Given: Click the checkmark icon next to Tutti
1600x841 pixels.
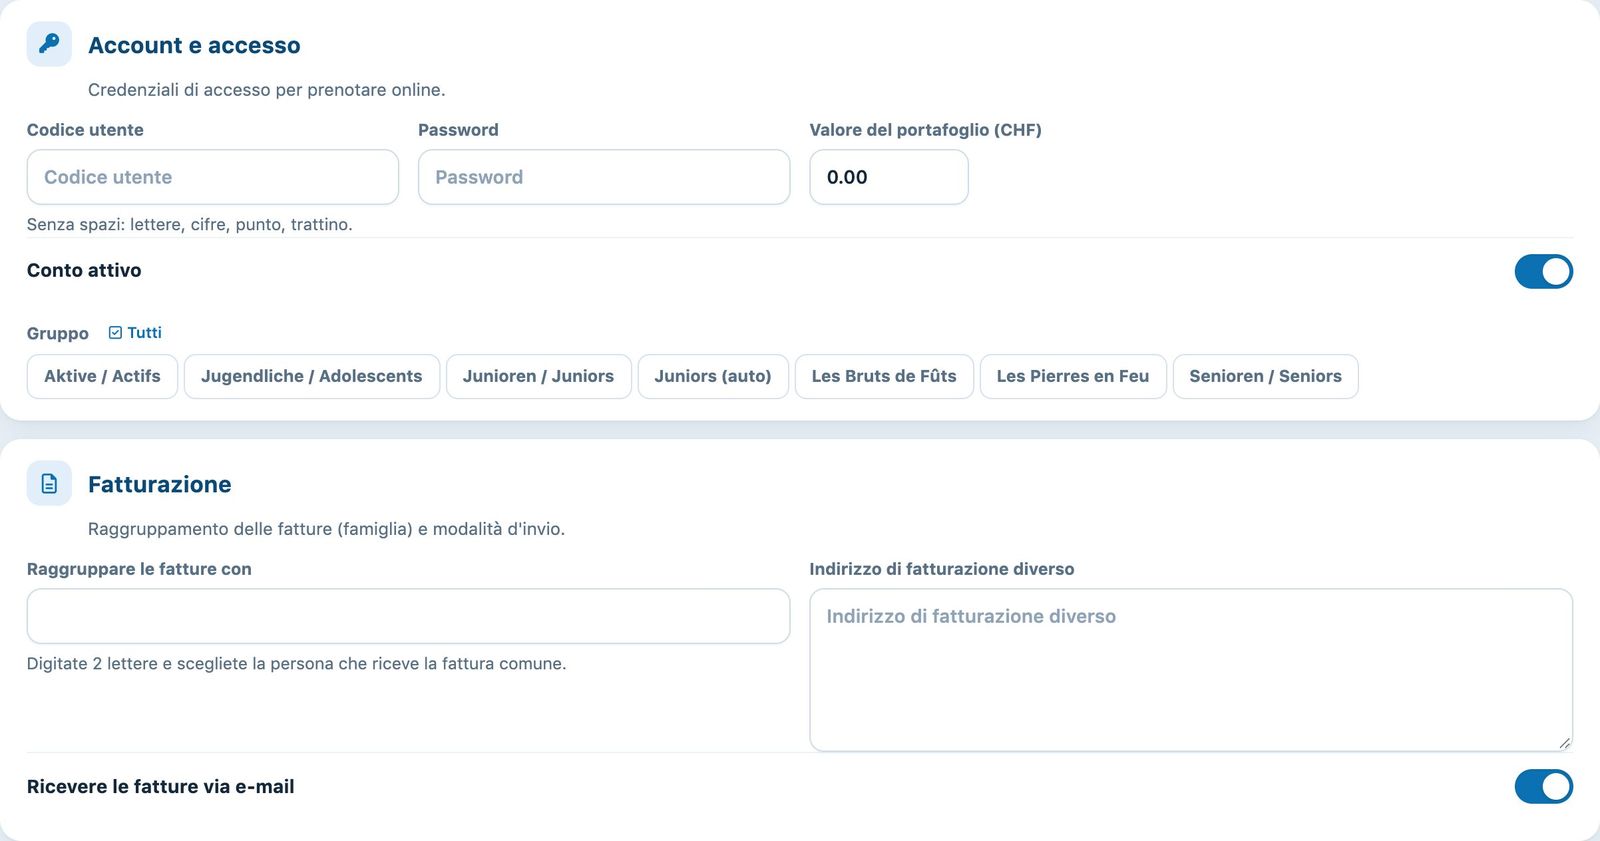Looking at the screenshot, I should pyautogui.click(x=115, y=333).
